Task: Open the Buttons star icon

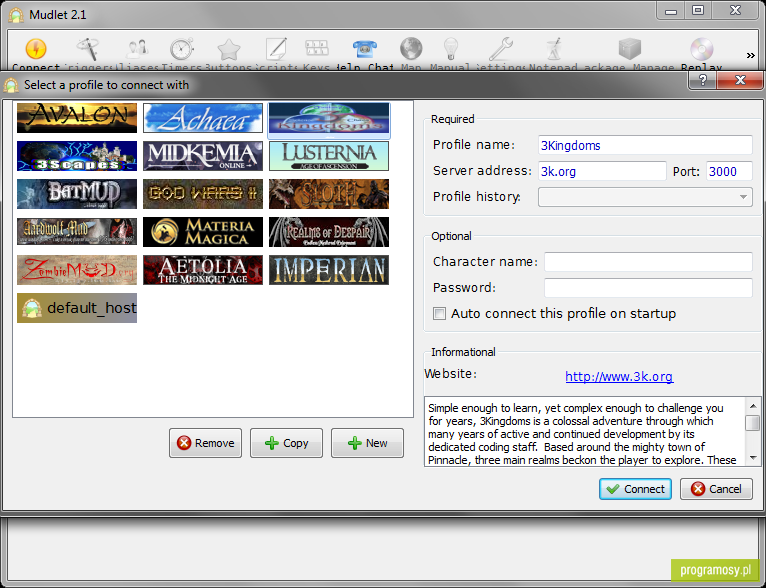Action: point(229,49)
